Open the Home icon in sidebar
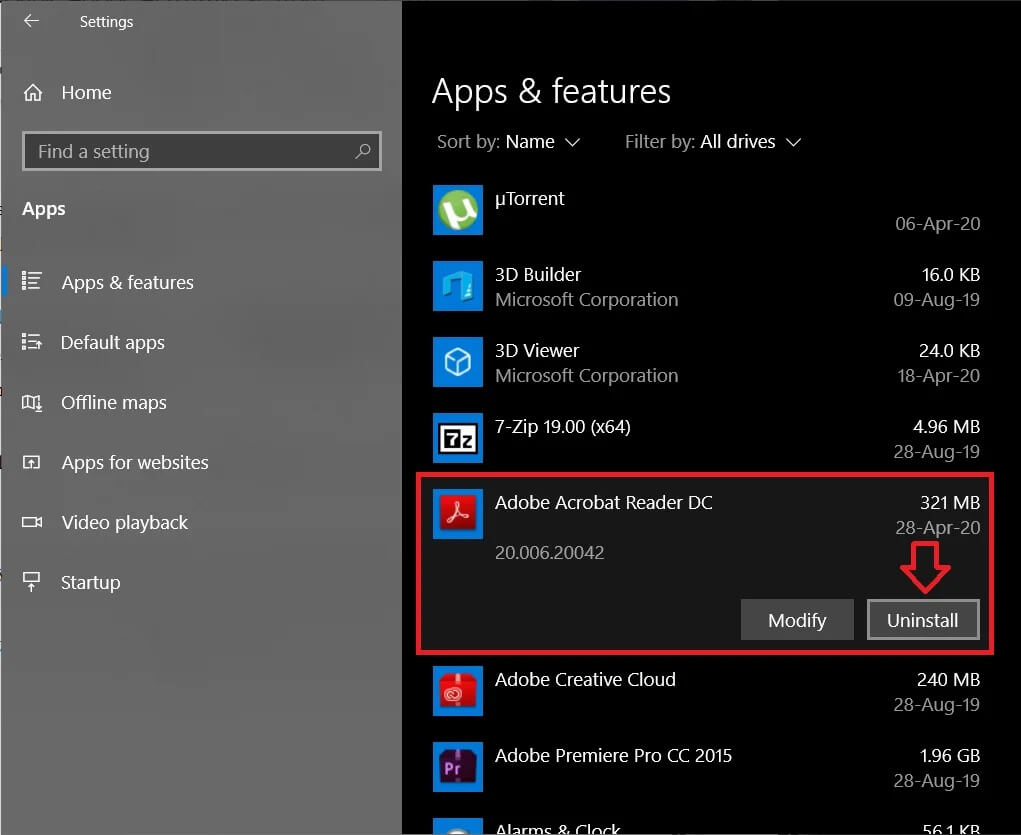This screenshot has height=835, width=1021. click(x=33, y=92)
